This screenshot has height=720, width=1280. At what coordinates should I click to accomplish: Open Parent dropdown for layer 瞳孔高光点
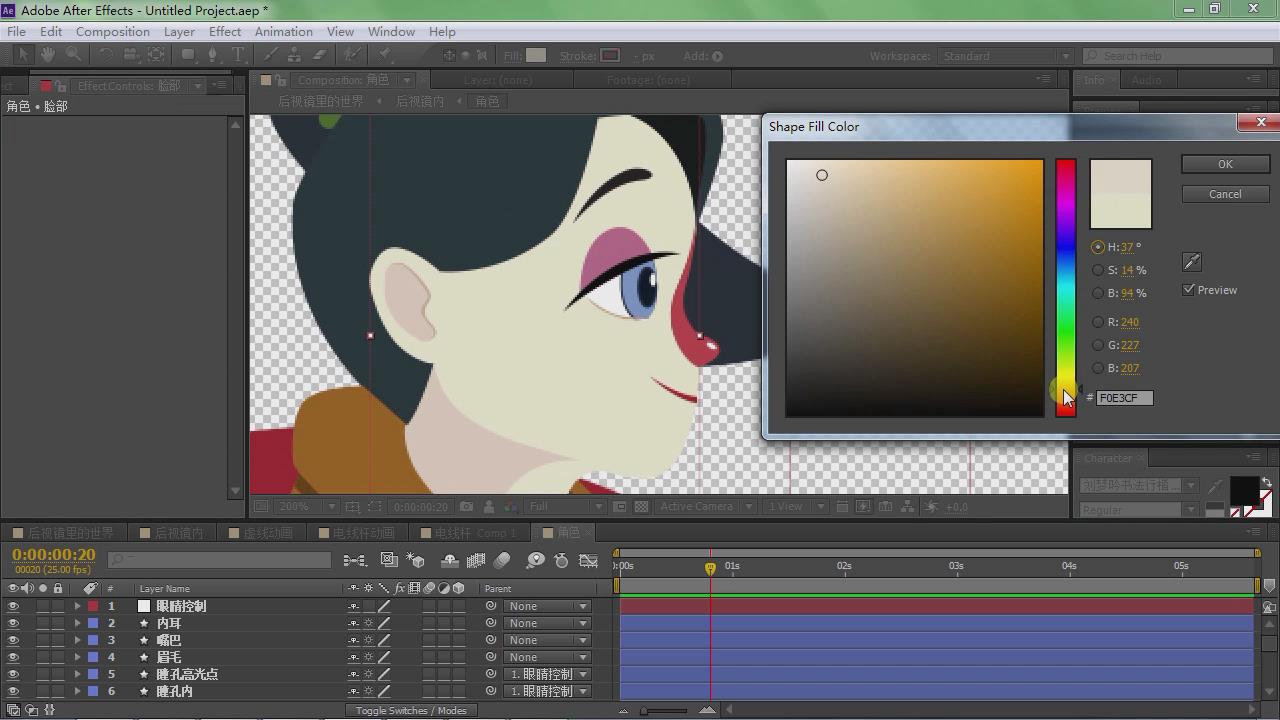click(547, 674)
